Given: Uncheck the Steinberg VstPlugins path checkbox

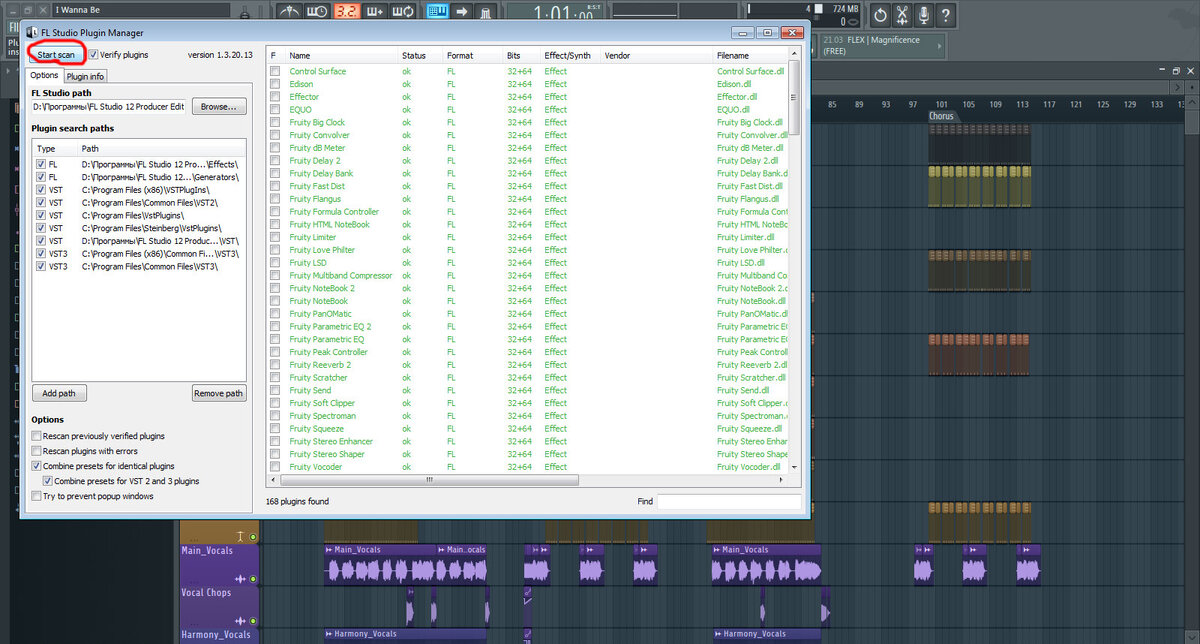Looking at the screenshot, I should [41, 228].
